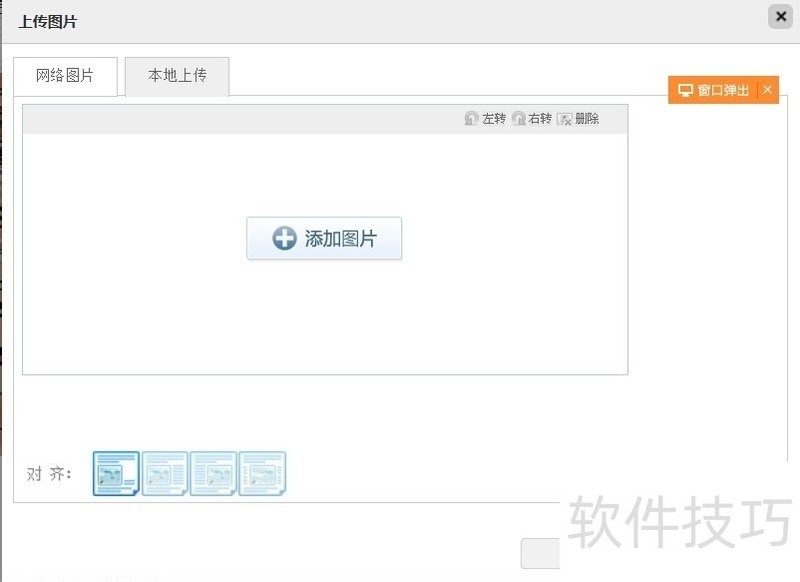Close the 上传图片 dialog
Viewport: 800px width, 582px height.
pyautogui.click(x=780, y=17)
